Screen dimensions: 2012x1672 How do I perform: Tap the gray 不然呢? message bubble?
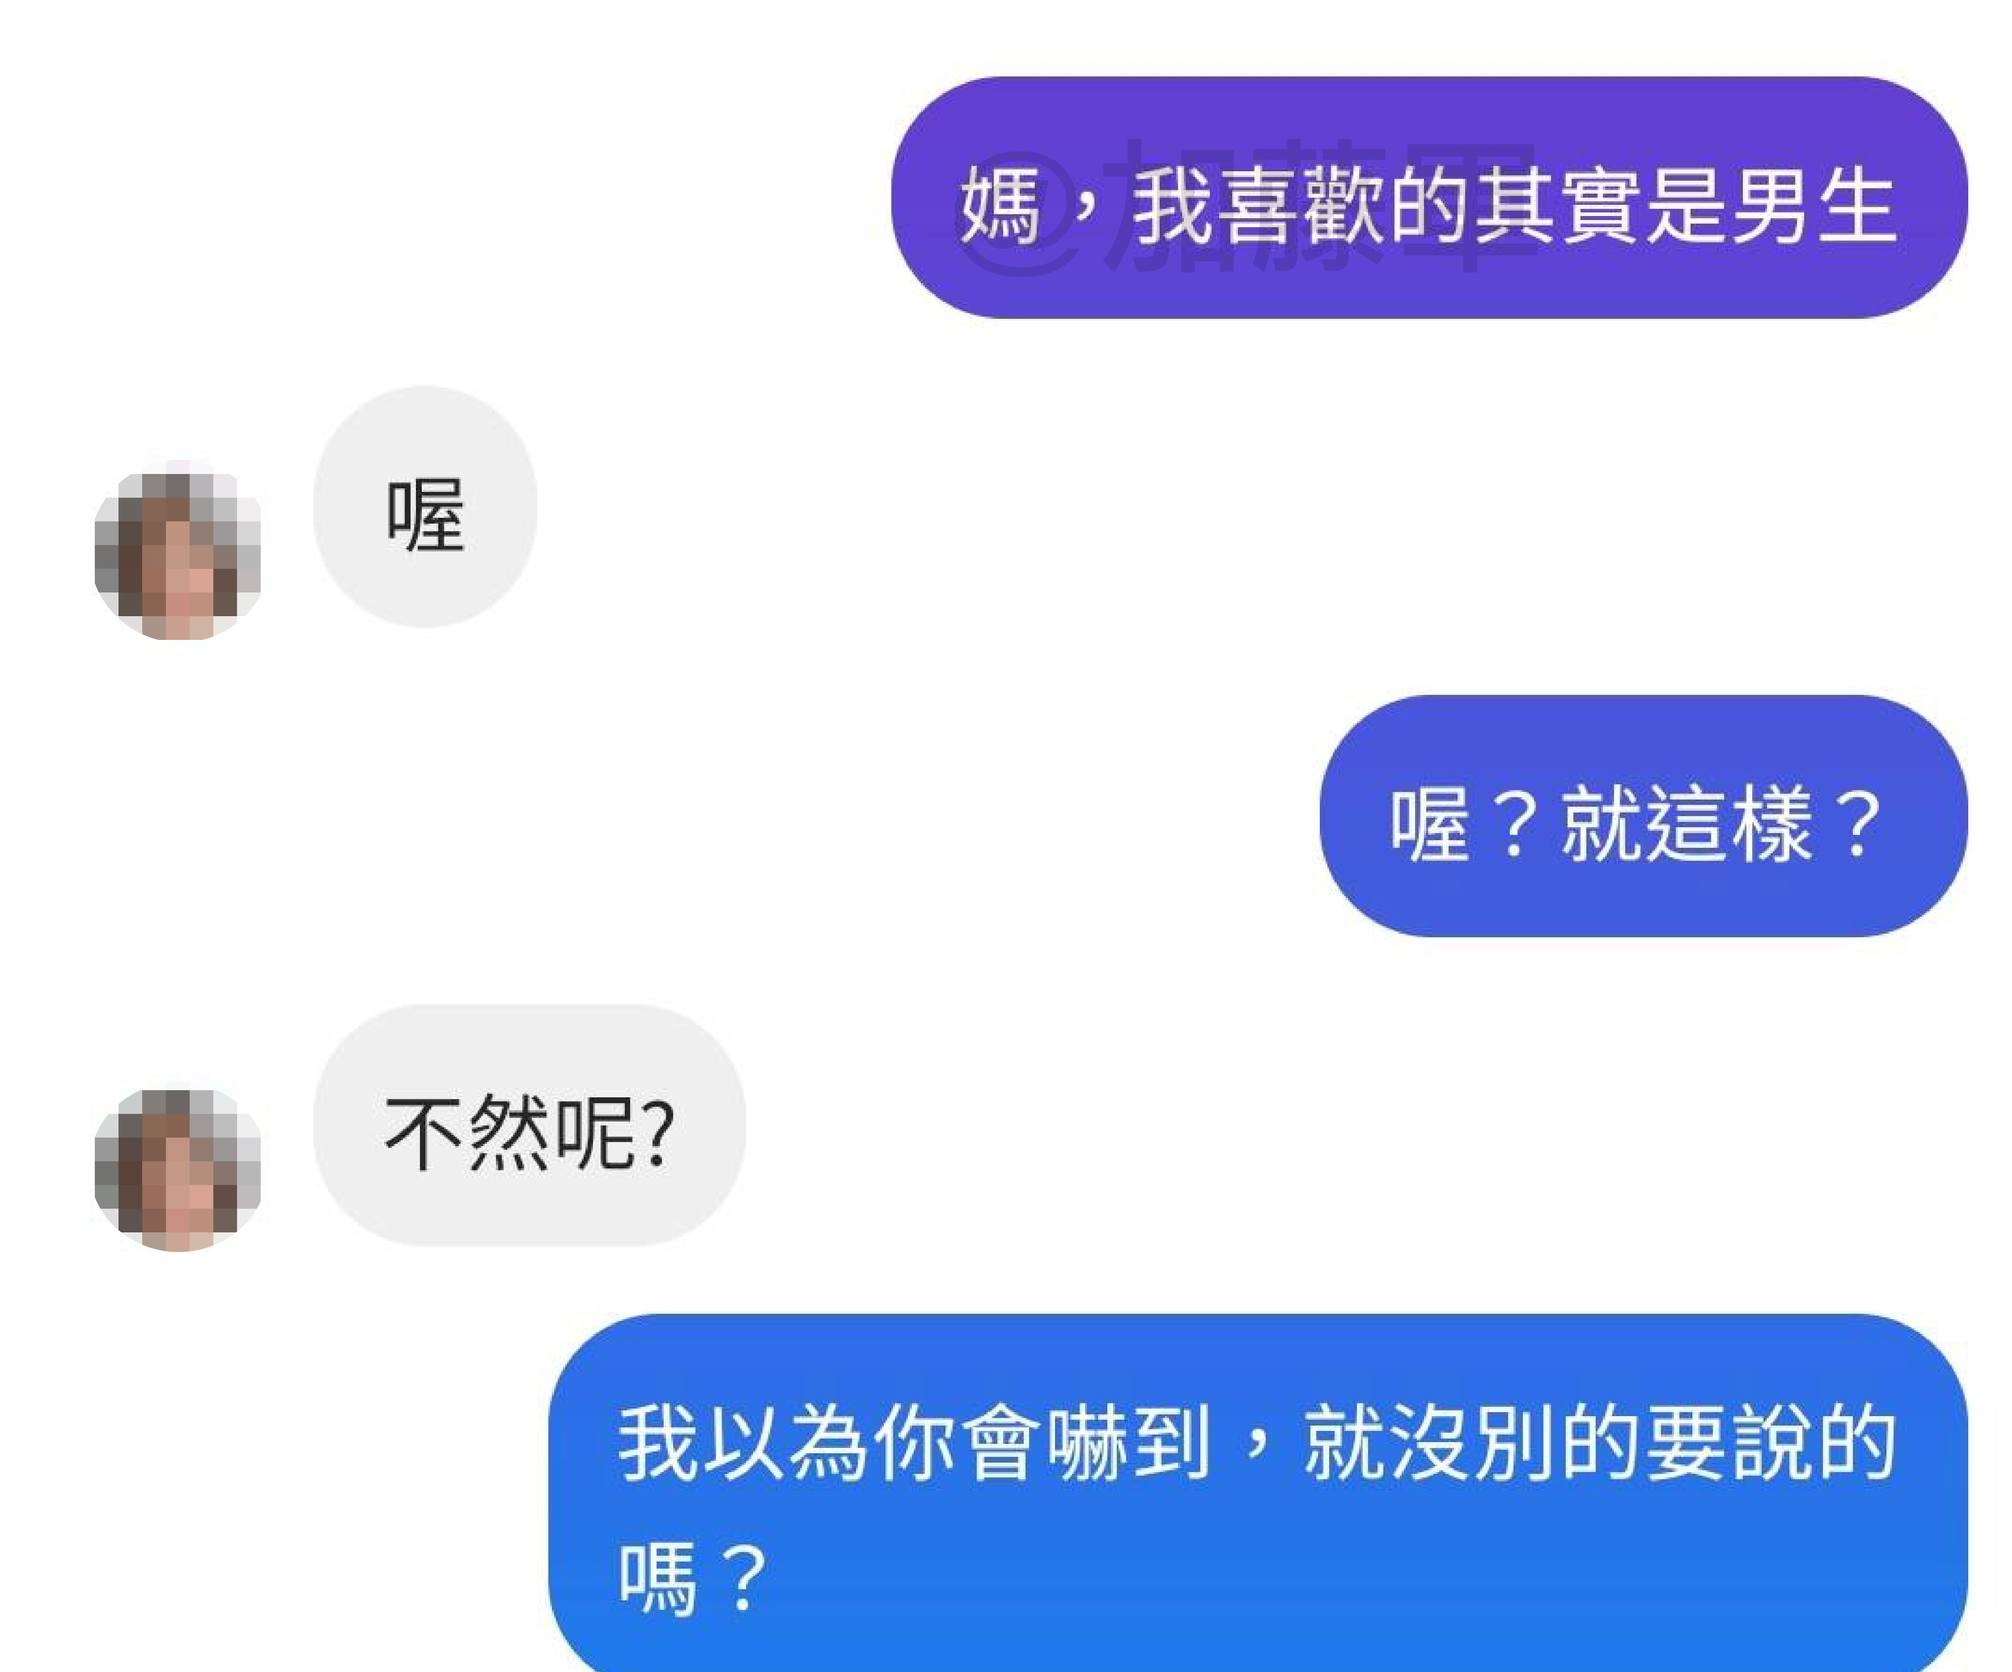pos(529,1125)
